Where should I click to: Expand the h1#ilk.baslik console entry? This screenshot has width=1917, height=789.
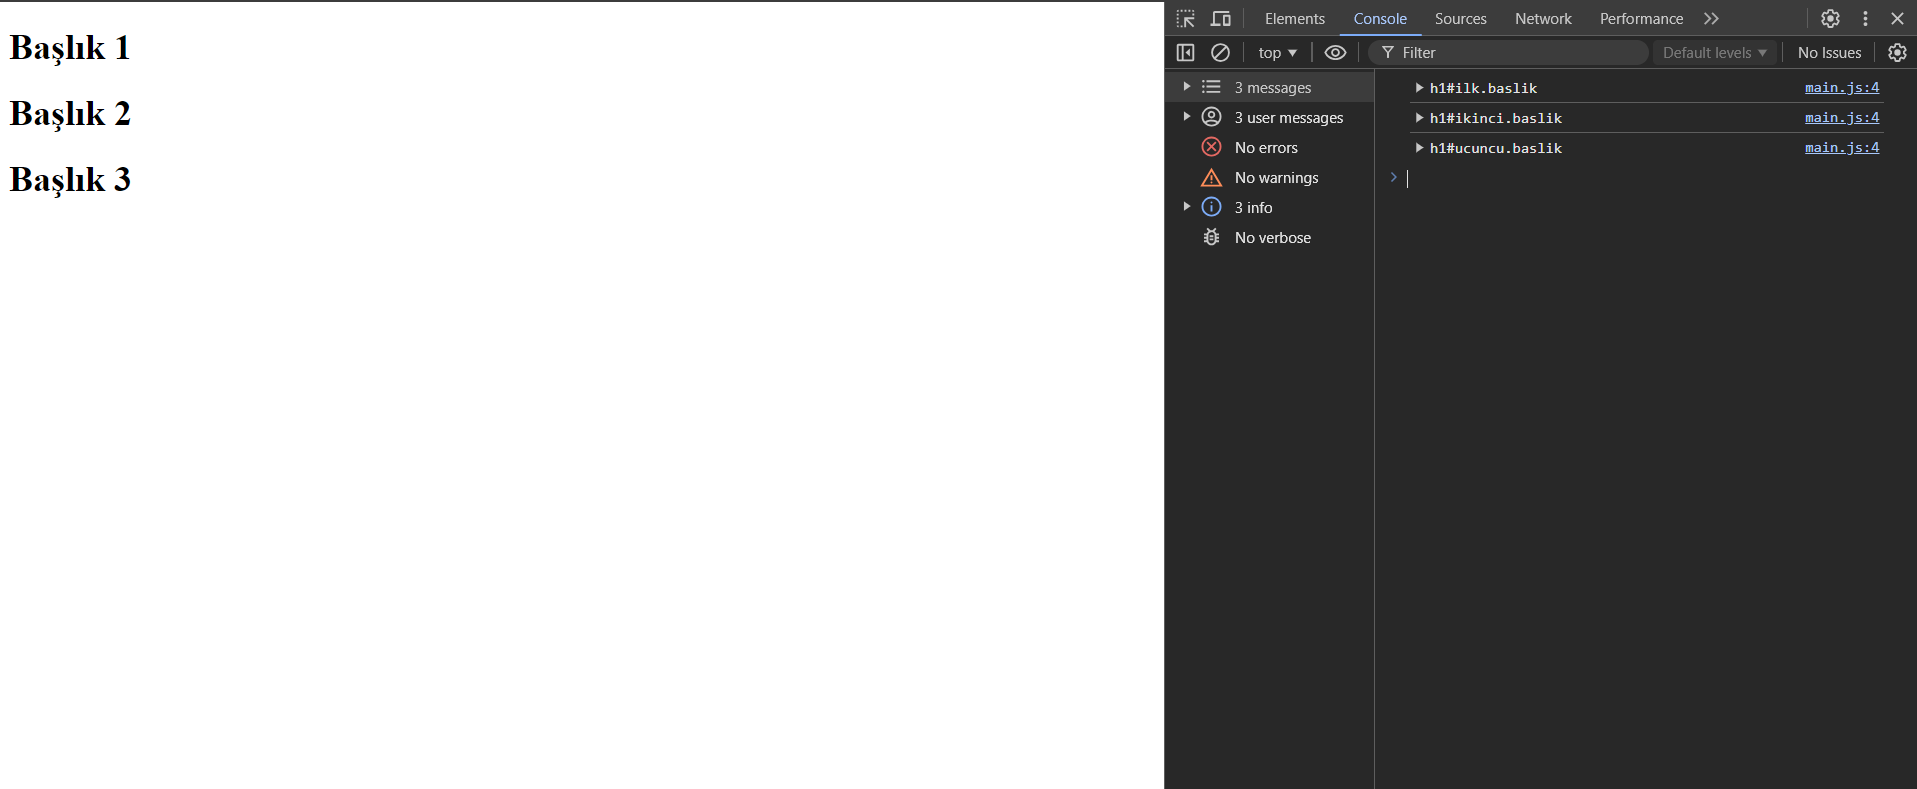click(x=1419, y=88)
